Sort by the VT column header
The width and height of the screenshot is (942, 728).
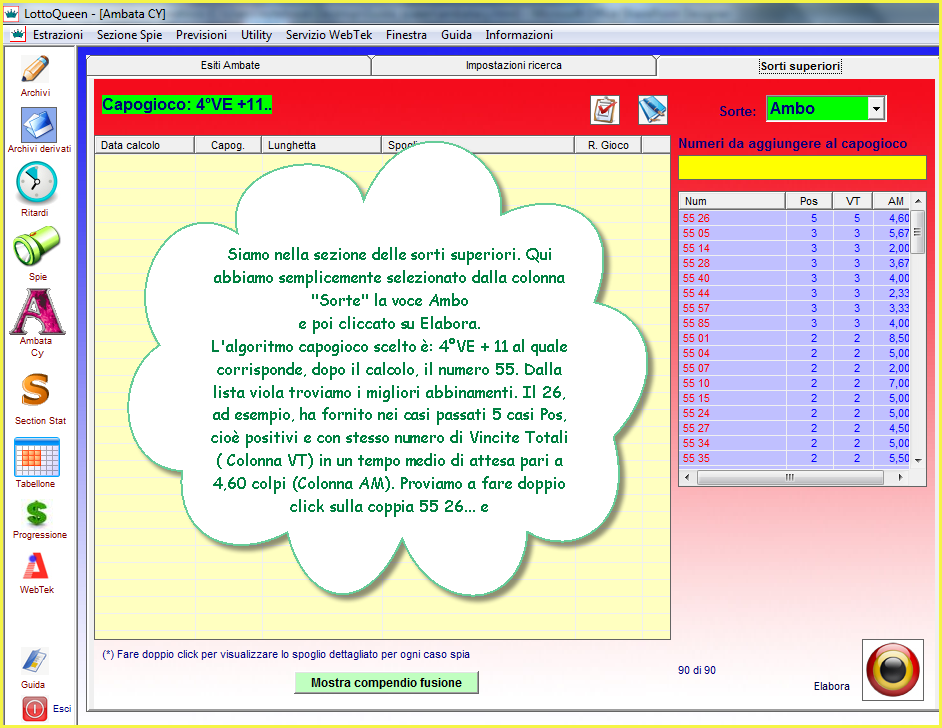tap(852, 201)
